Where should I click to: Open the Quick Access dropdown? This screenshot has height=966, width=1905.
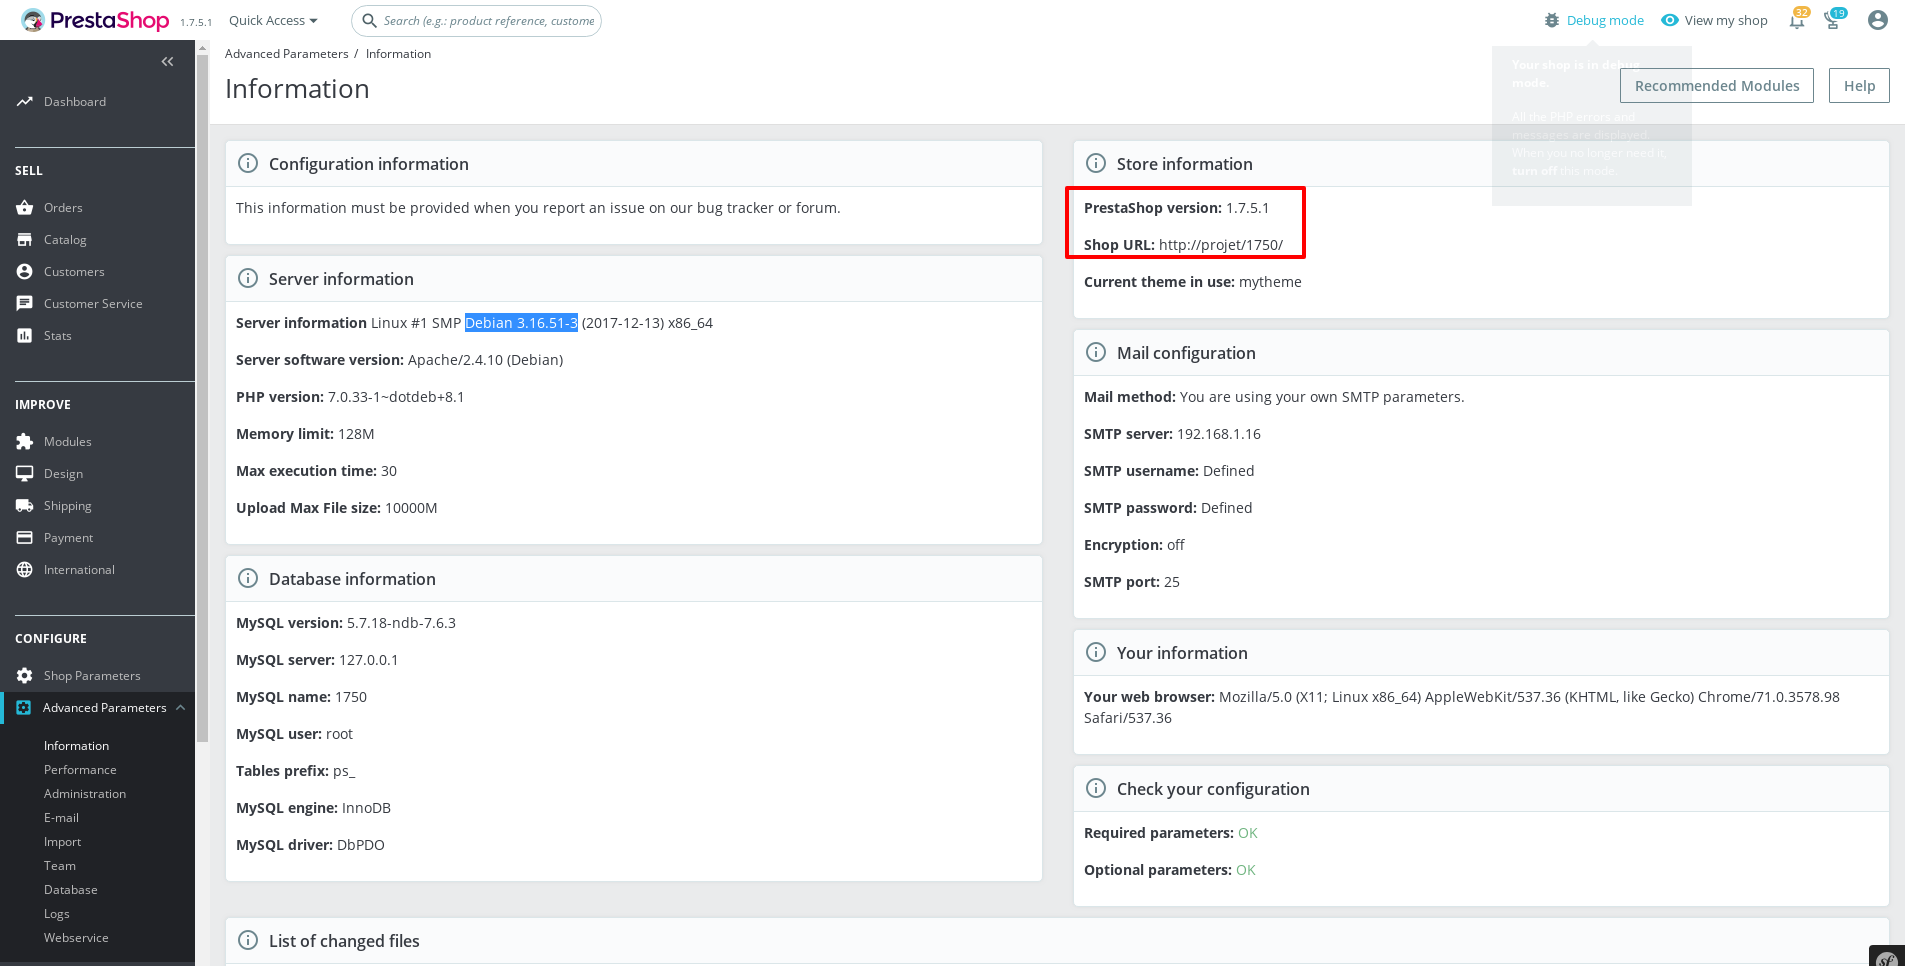273,21
